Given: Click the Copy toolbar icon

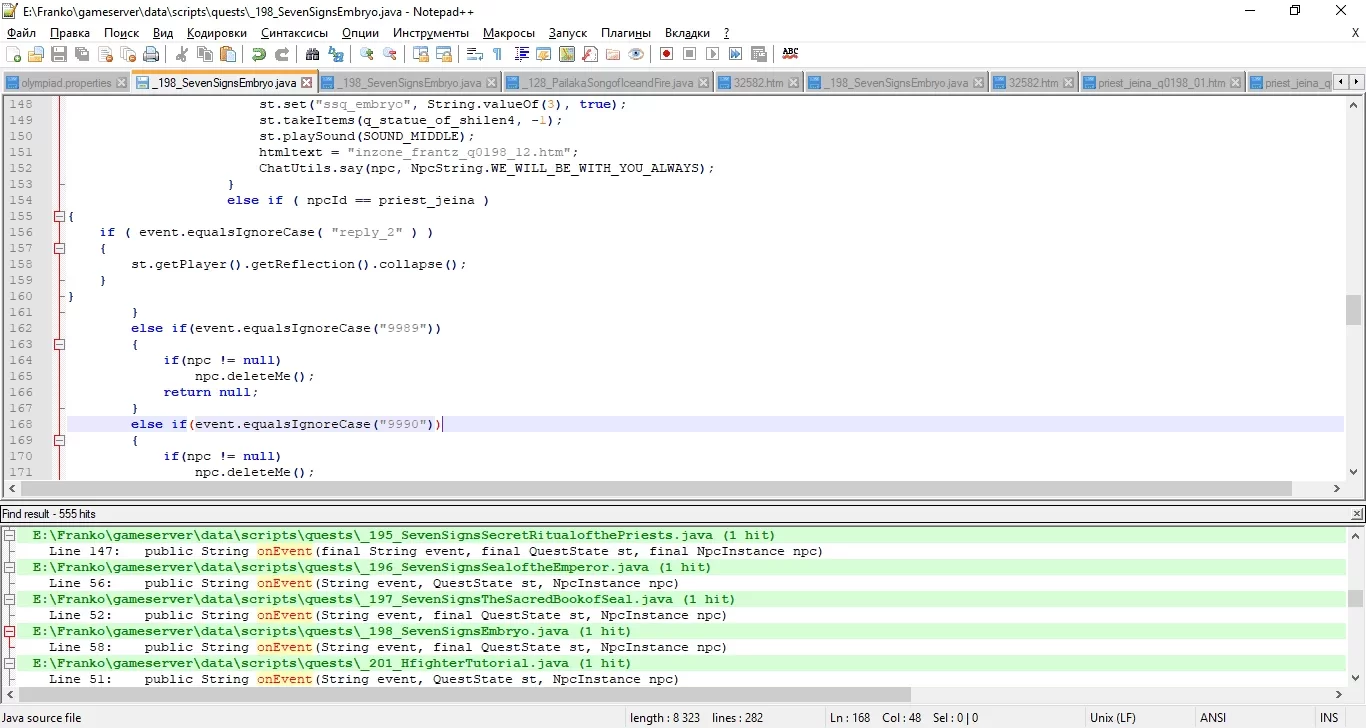Looking at the screenshot, I should [x=205, y=54].
